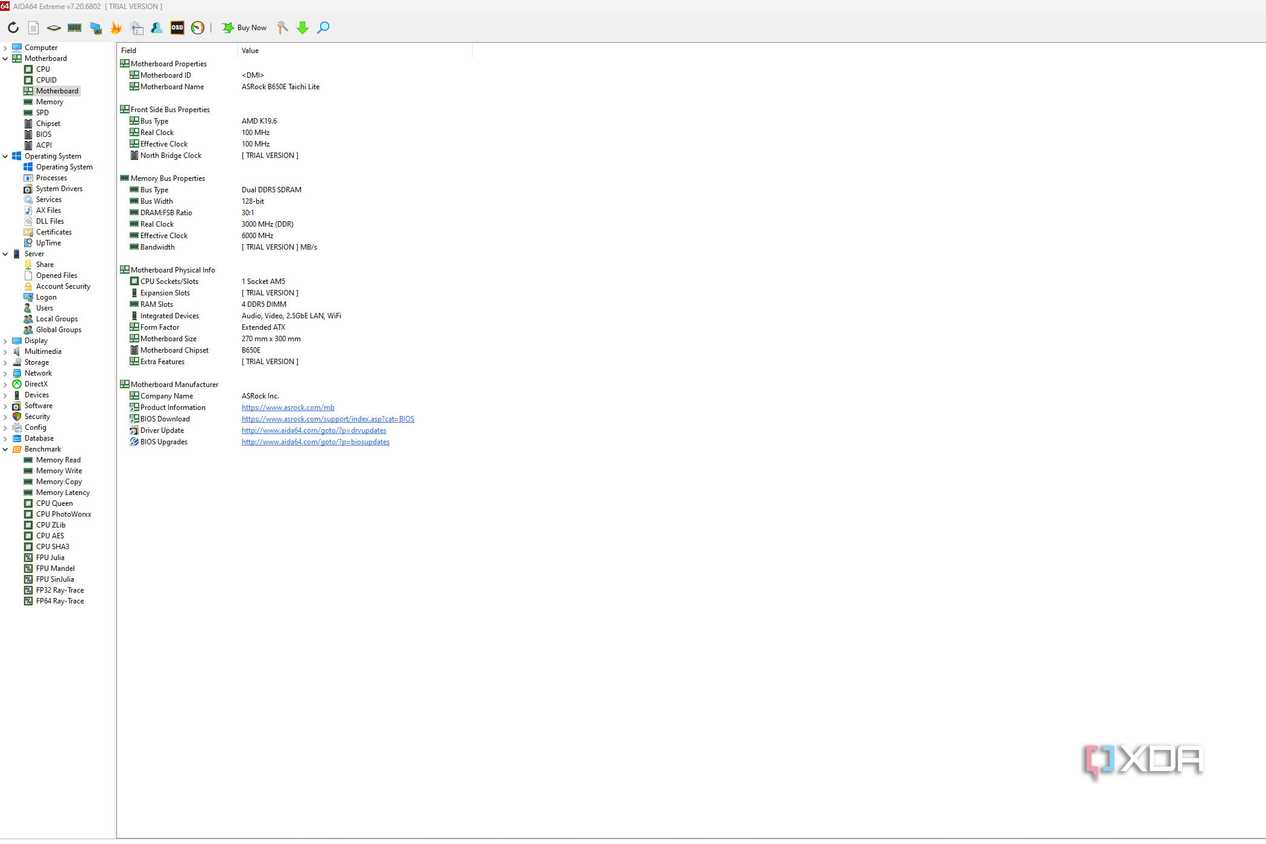Collapse the Motherboard tree category
This screenshot has width=1266, height=844.
[5, 58]
